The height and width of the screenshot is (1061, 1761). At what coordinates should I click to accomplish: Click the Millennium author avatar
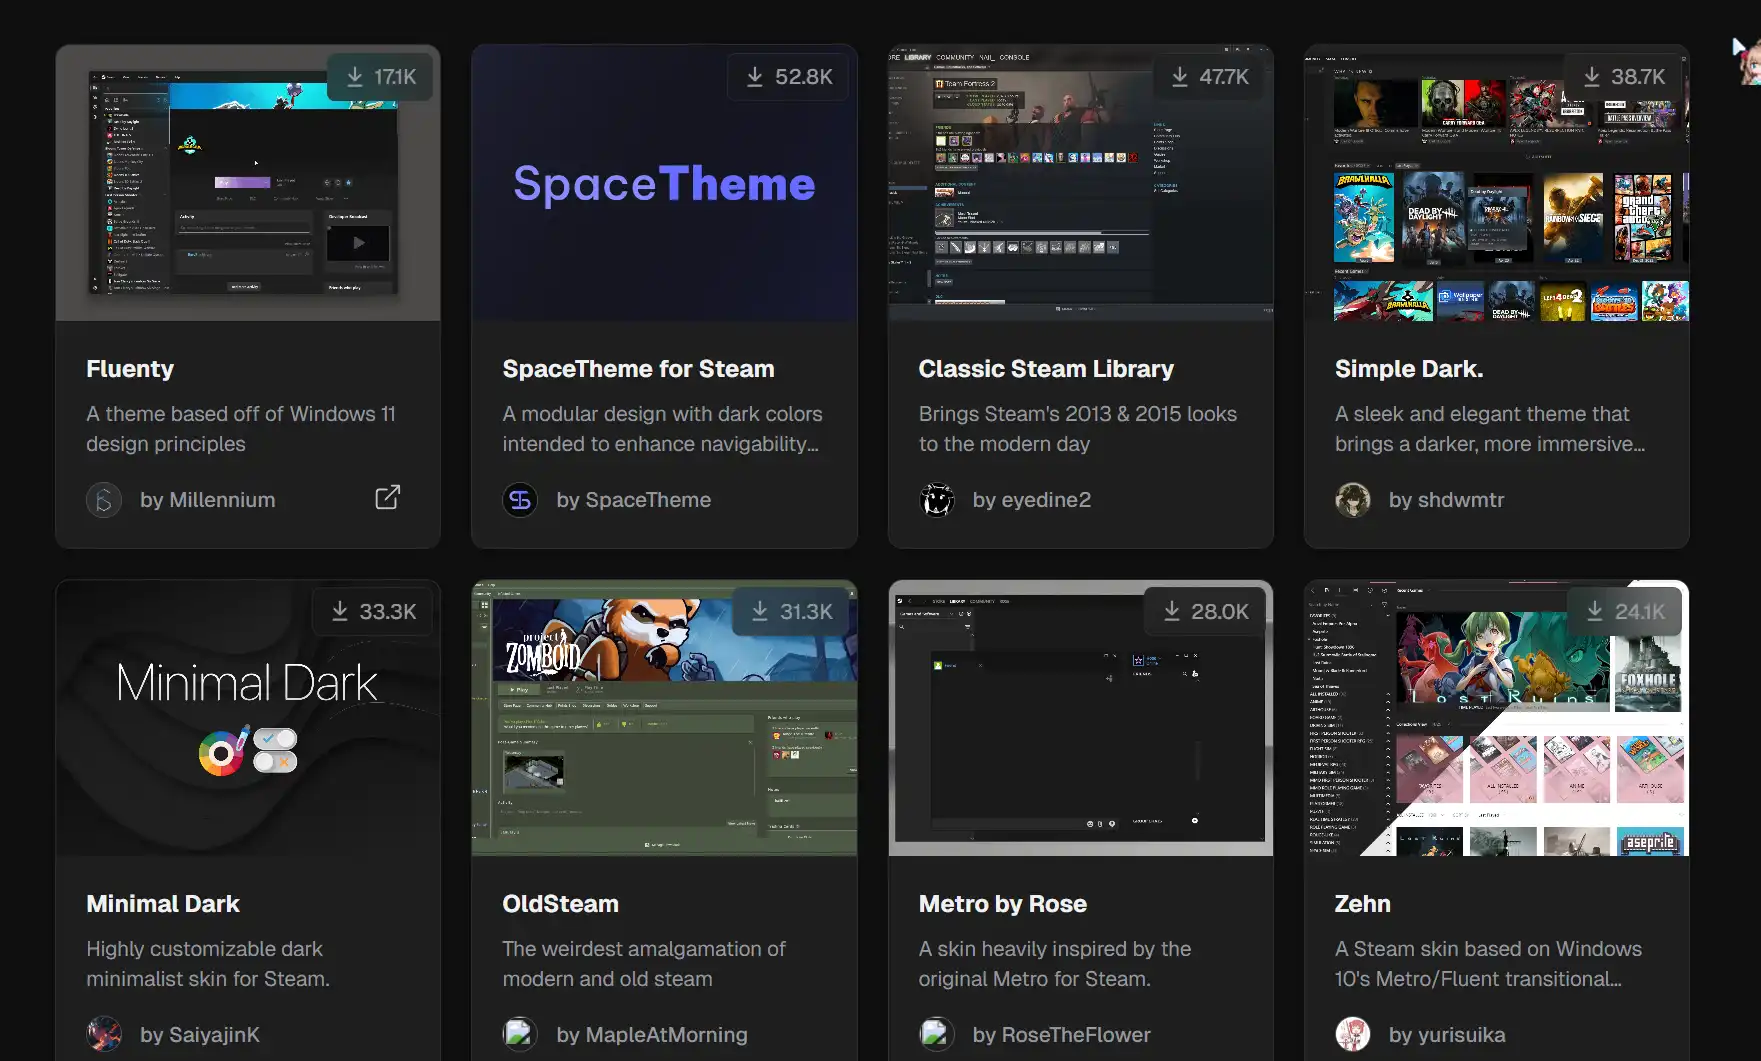[x=104, y=500]
